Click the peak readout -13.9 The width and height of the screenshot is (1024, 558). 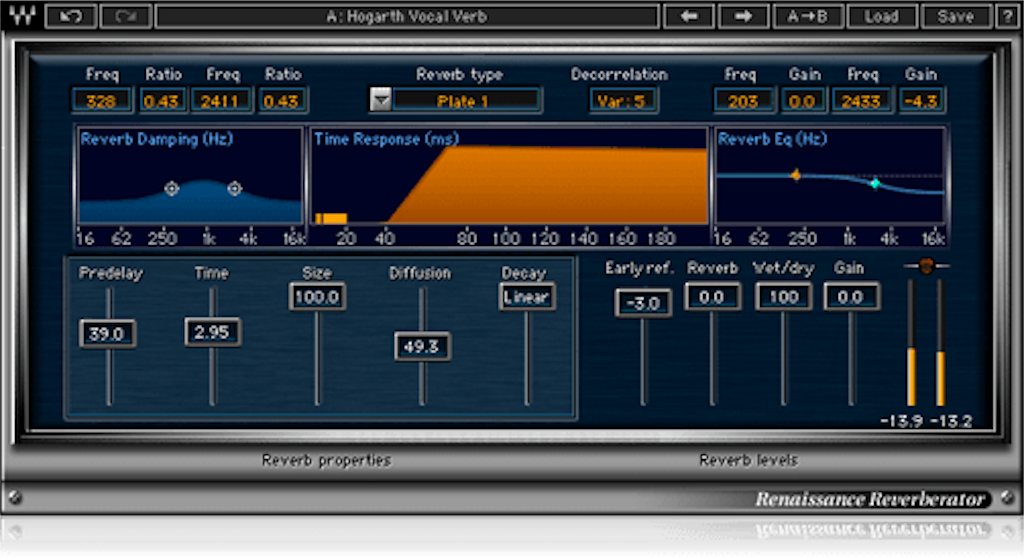(902, 421)
